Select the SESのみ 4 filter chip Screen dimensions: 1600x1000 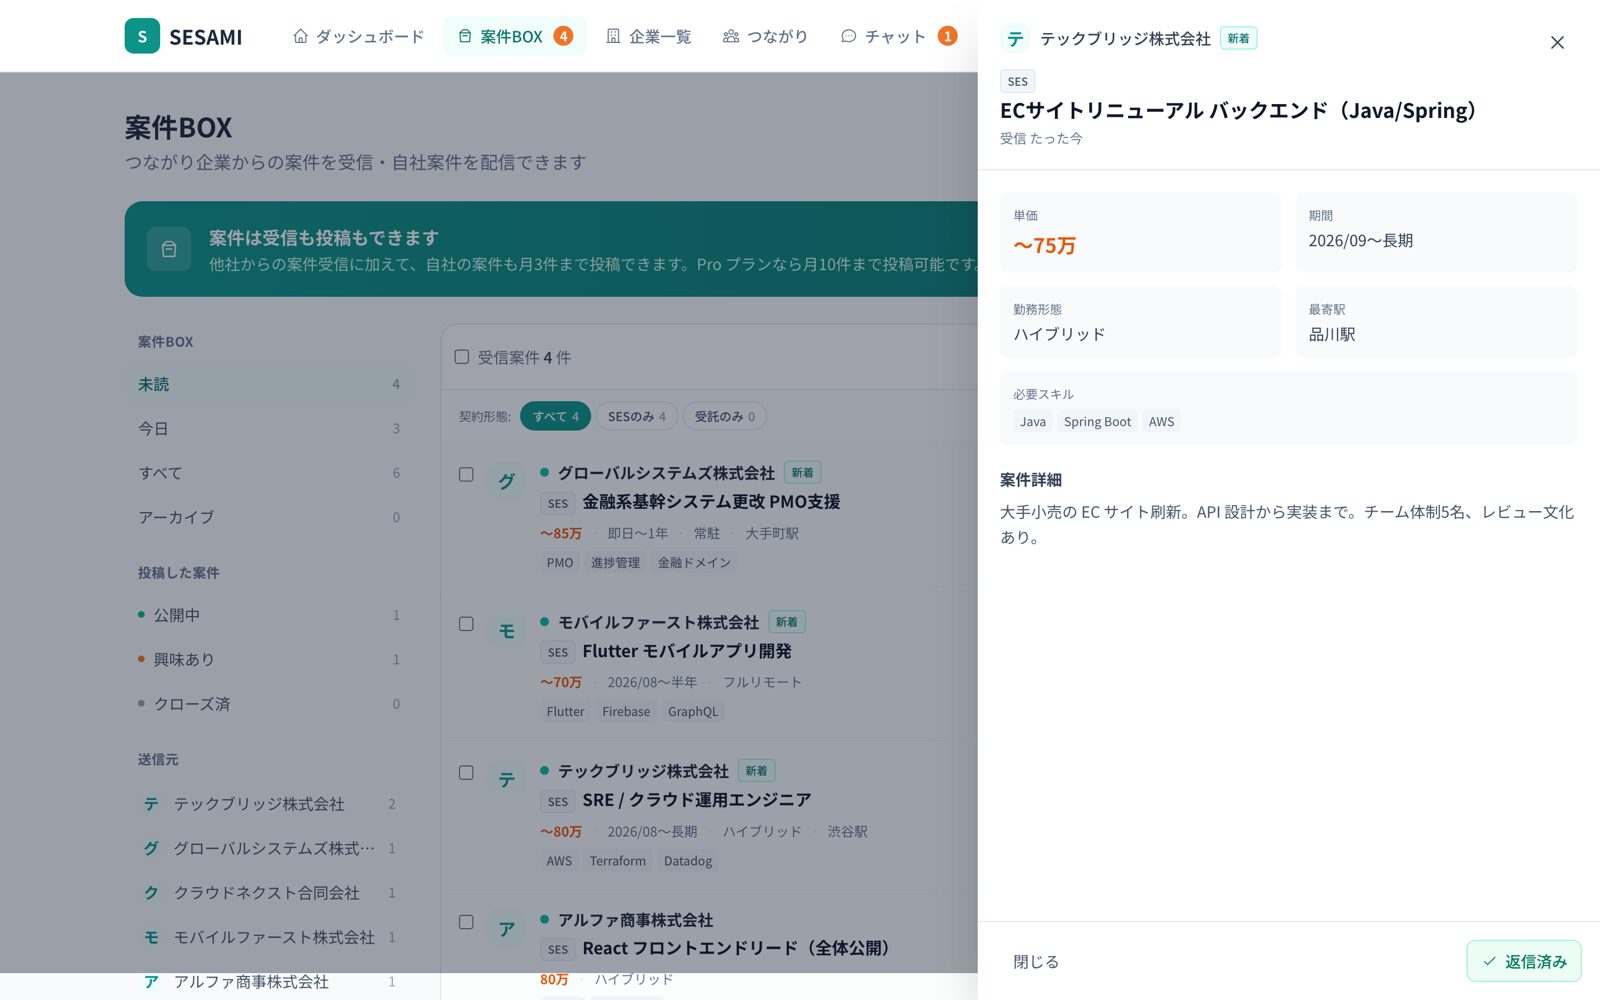[637, 416]
